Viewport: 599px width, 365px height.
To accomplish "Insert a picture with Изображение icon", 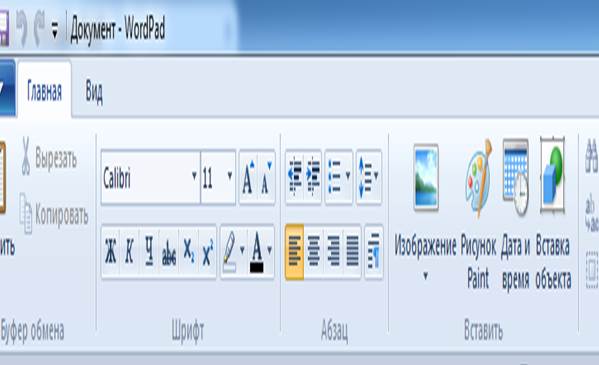I will point(426,178).
